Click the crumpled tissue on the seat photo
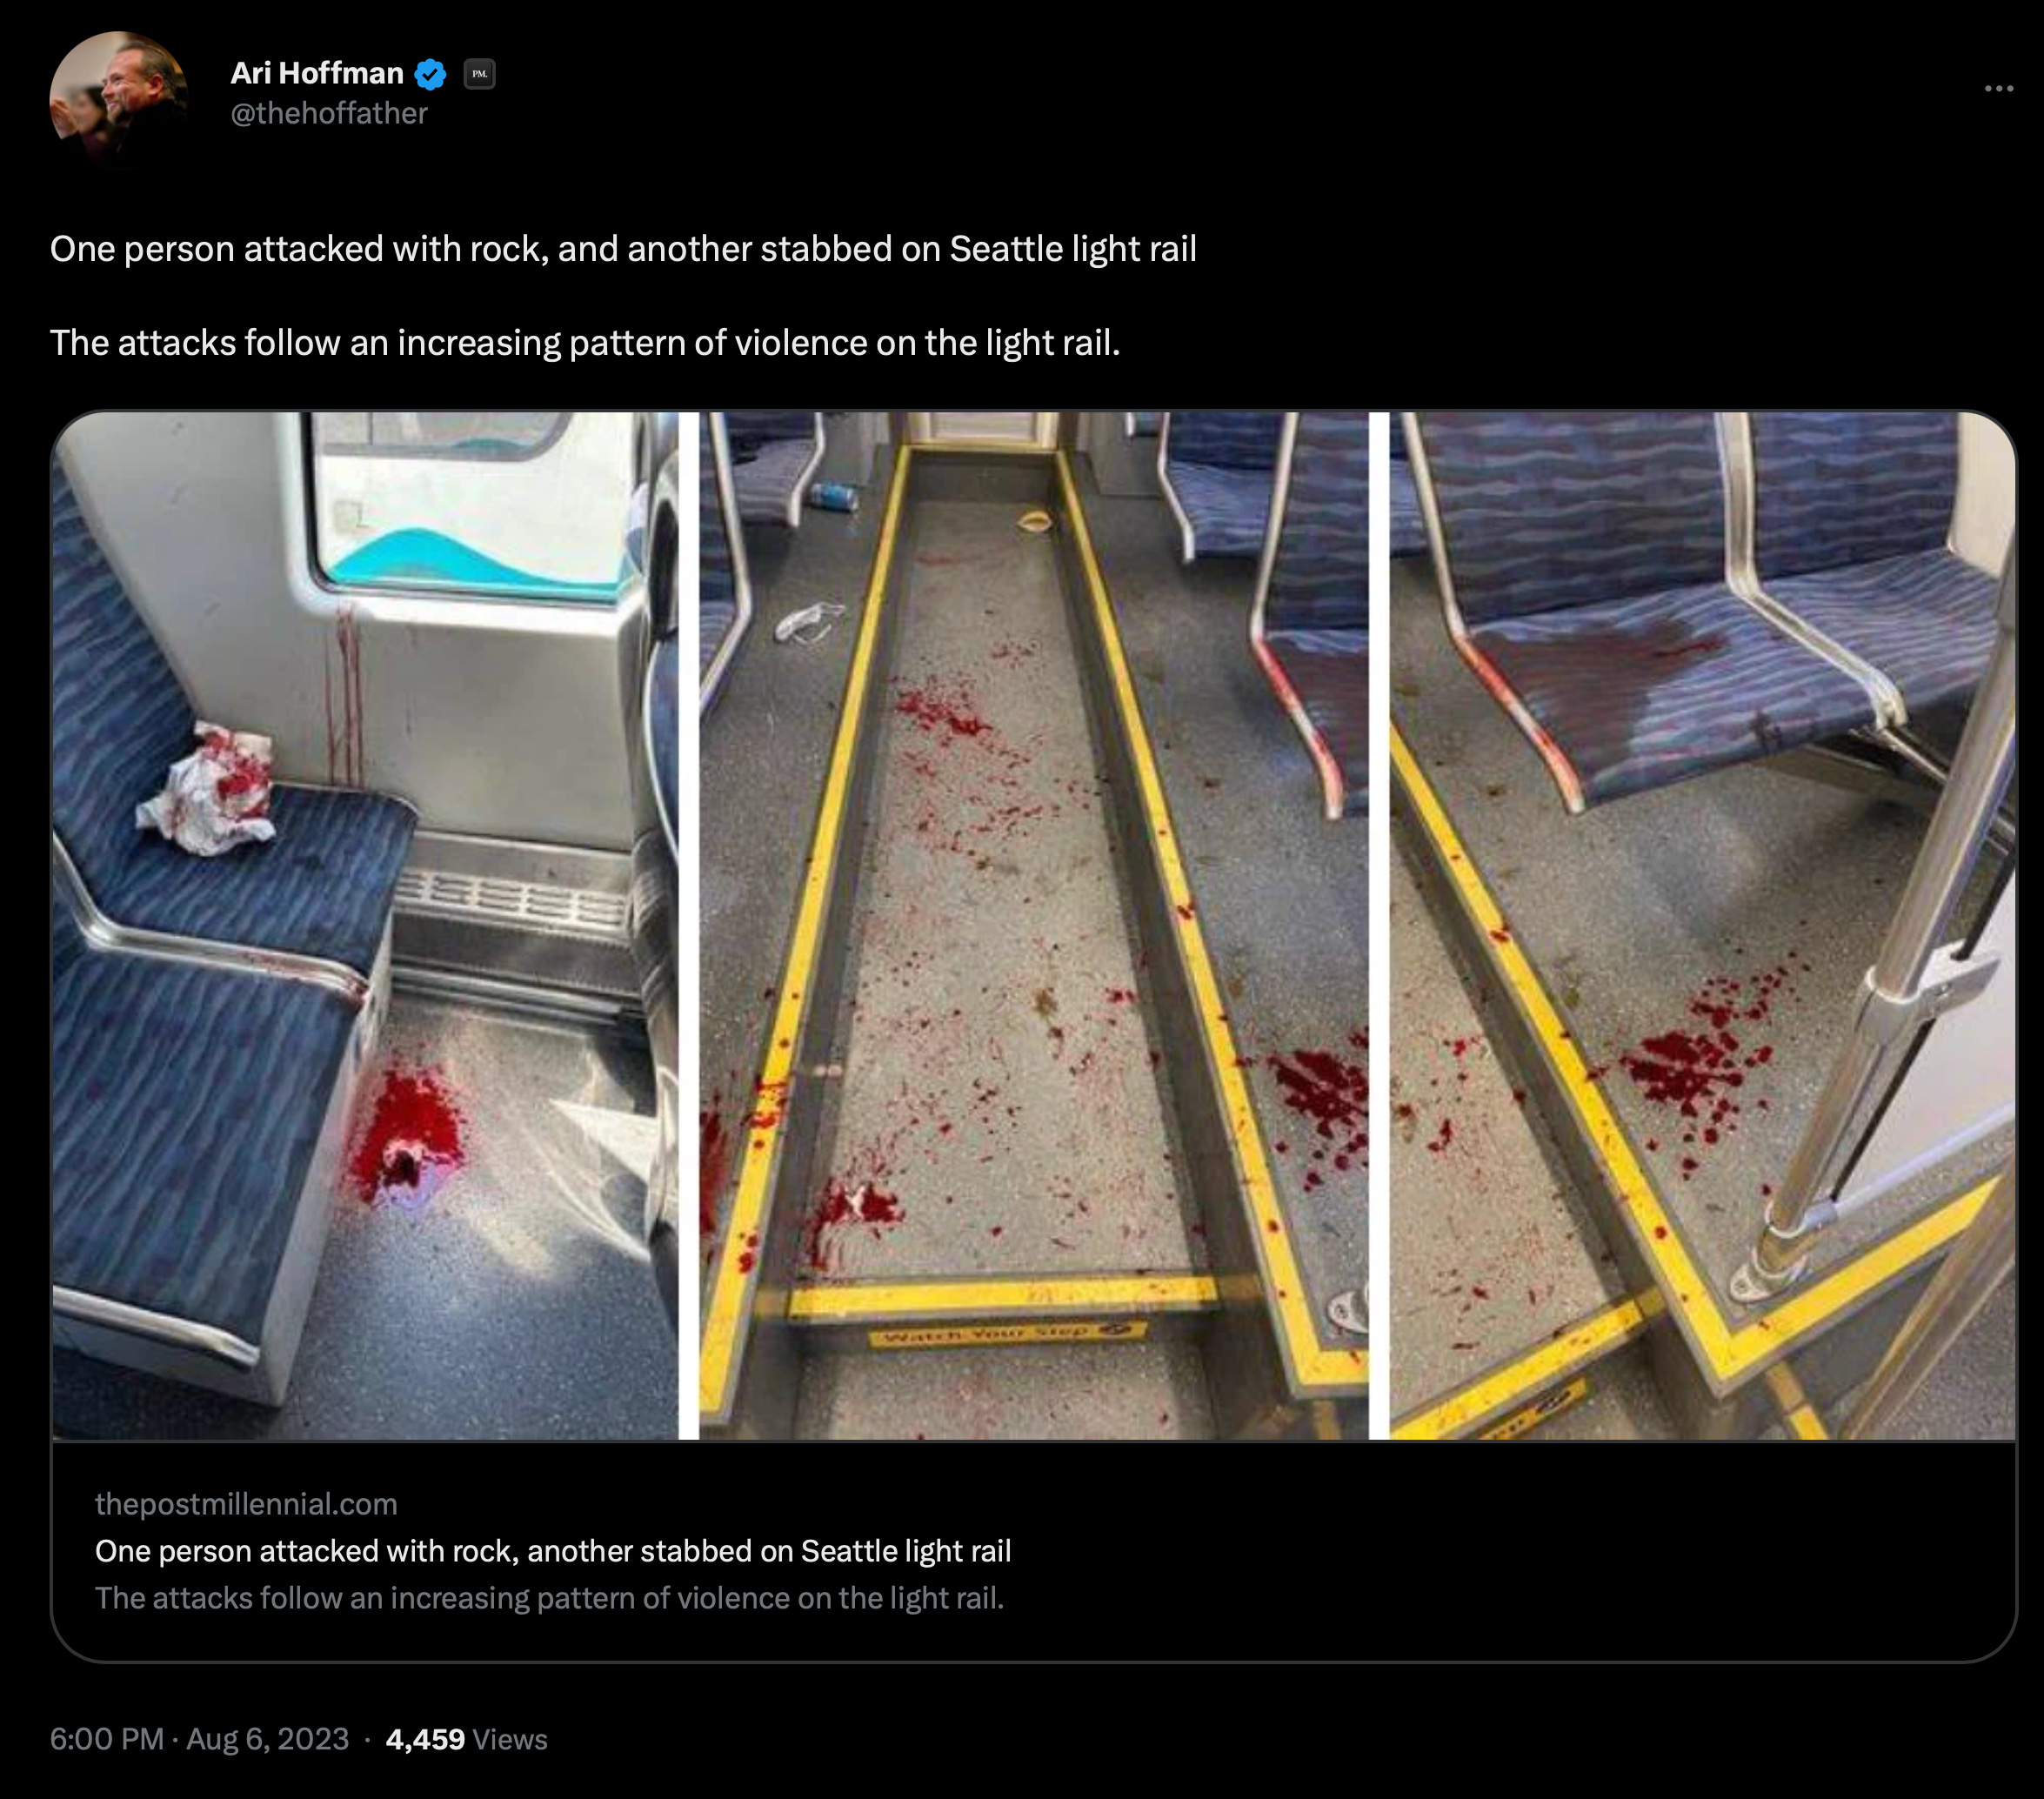Screen dimensions: 2044x1799 [208, 788]
